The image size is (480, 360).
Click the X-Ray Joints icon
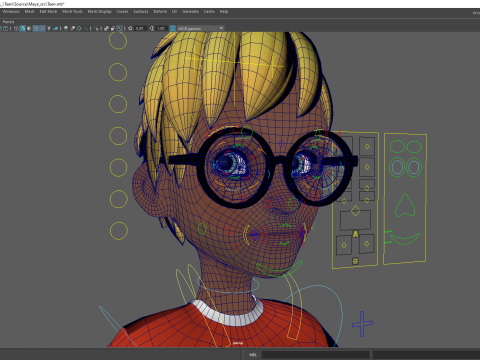119,28
